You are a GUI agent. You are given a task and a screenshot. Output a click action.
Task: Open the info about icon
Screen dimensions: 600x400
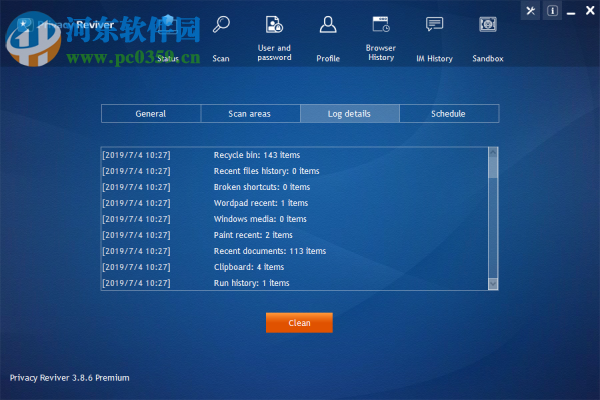pyautogui.click(x=552, y=11)
